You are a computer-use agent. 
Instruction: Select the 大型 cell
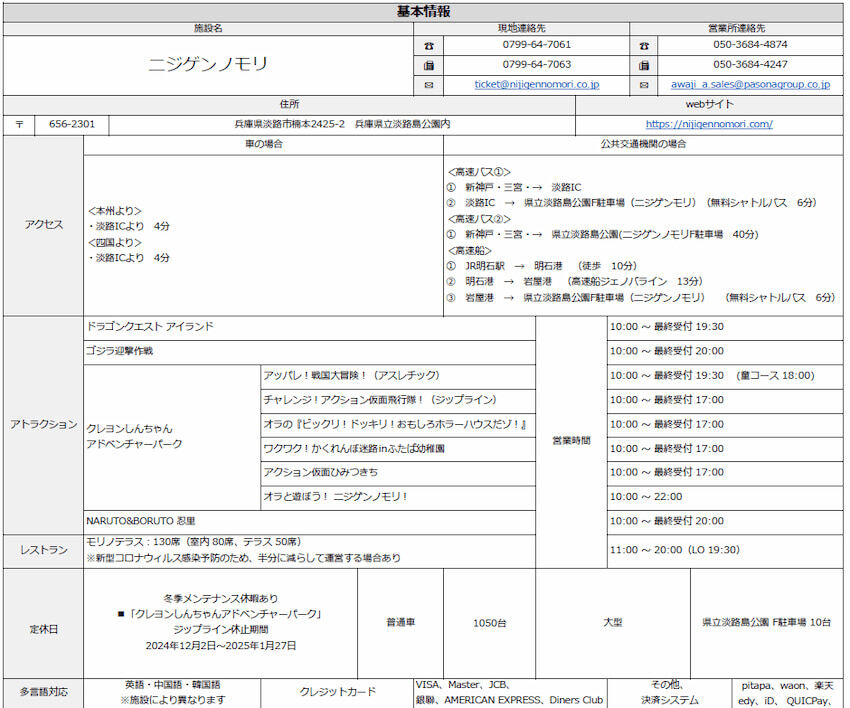[x=613, y=623]
